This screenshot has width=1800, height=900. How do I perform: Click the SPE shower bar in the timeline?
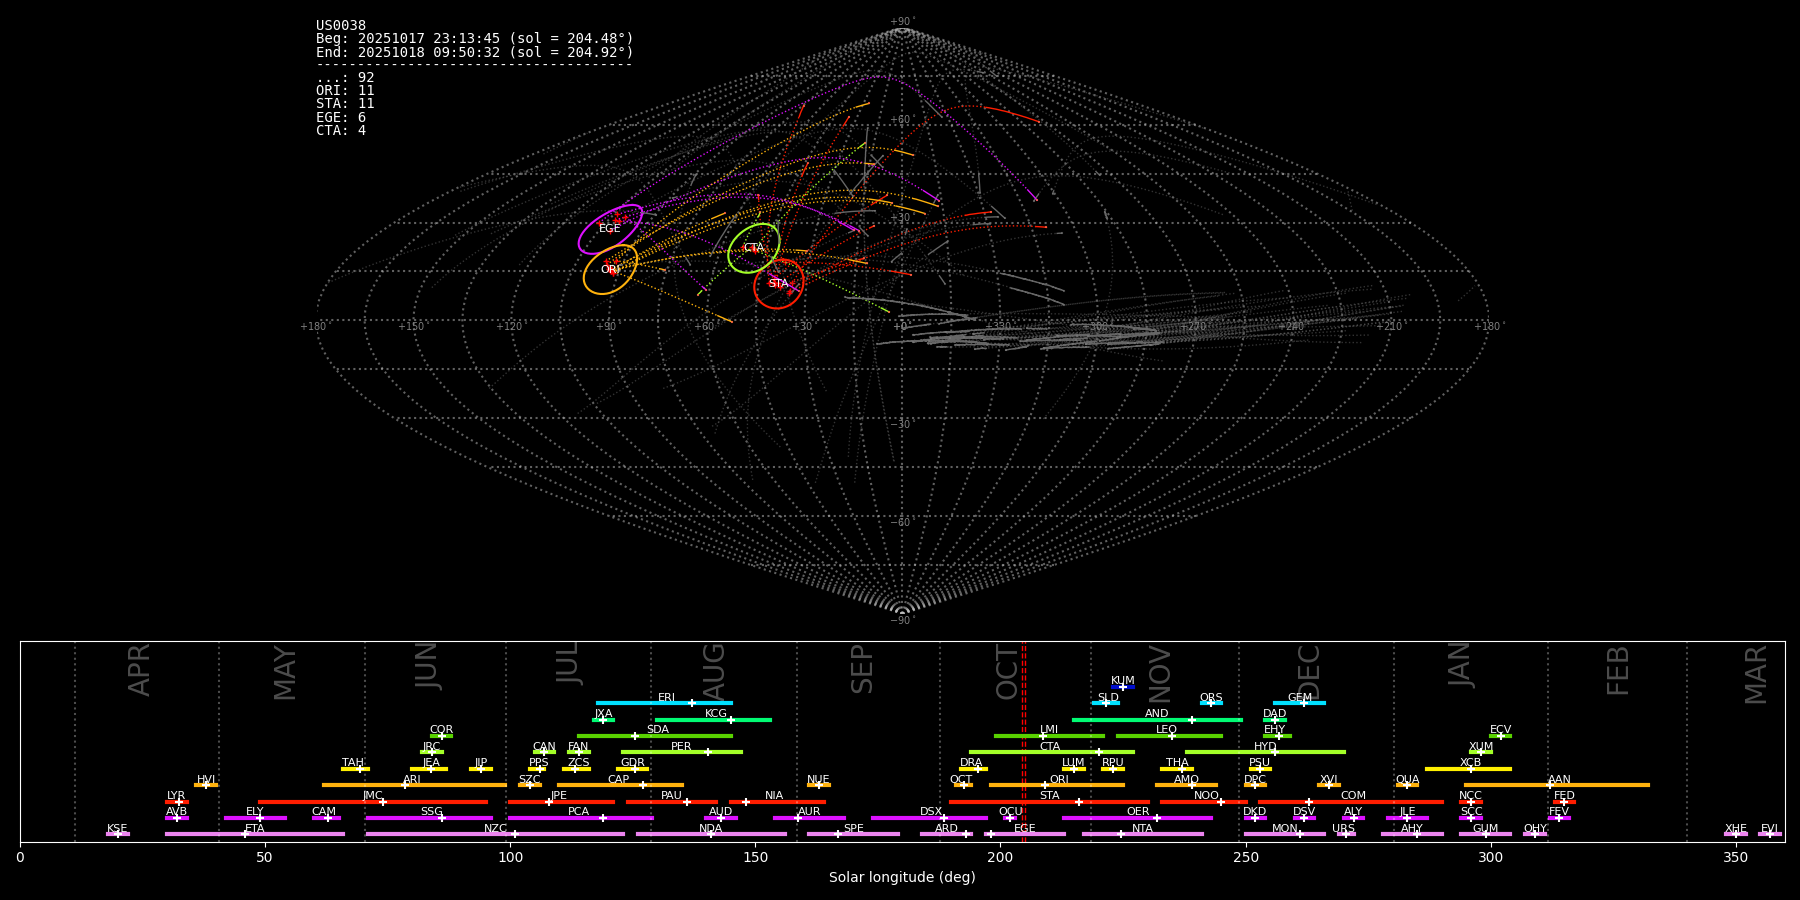[x=853, y=834]
